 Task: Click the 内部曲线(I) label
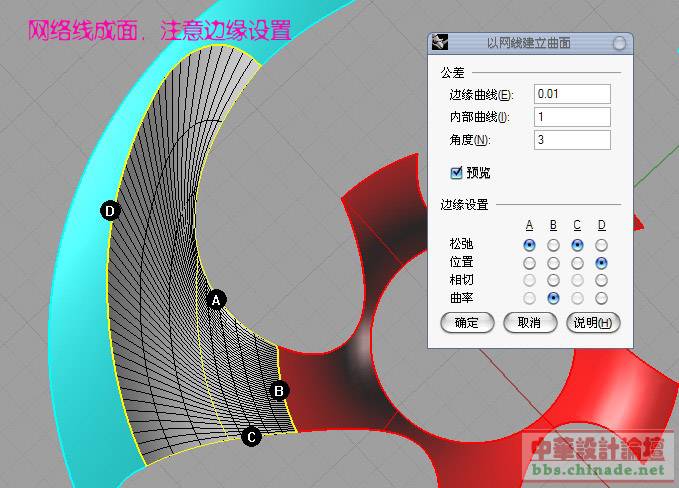coord(480,117)
